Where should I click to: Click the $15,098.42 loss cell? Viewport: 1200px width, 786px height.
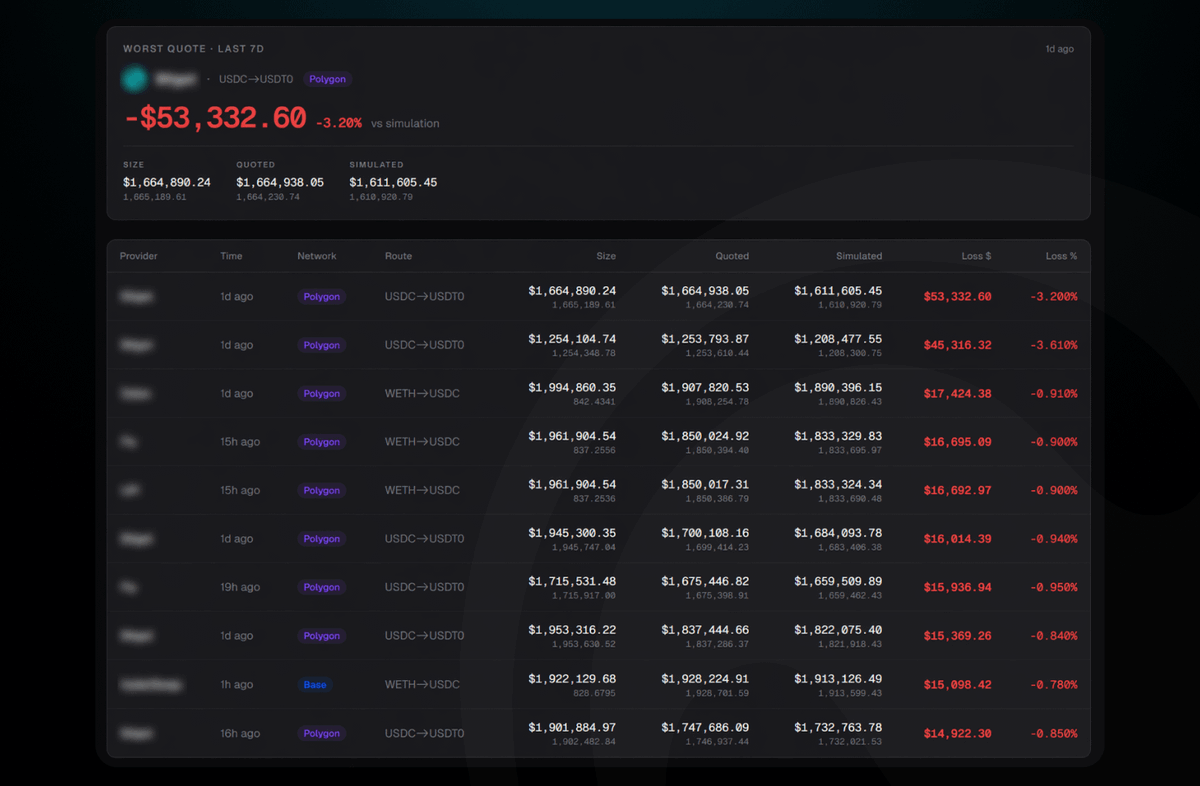(x=958, y=685)
